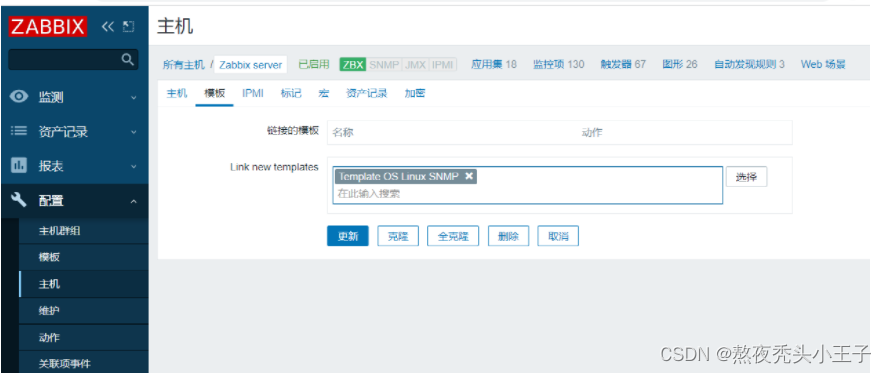The height and width of the screenshot is (374, 886).
Task: Click the 更新 button
Action: click(348, 236)
